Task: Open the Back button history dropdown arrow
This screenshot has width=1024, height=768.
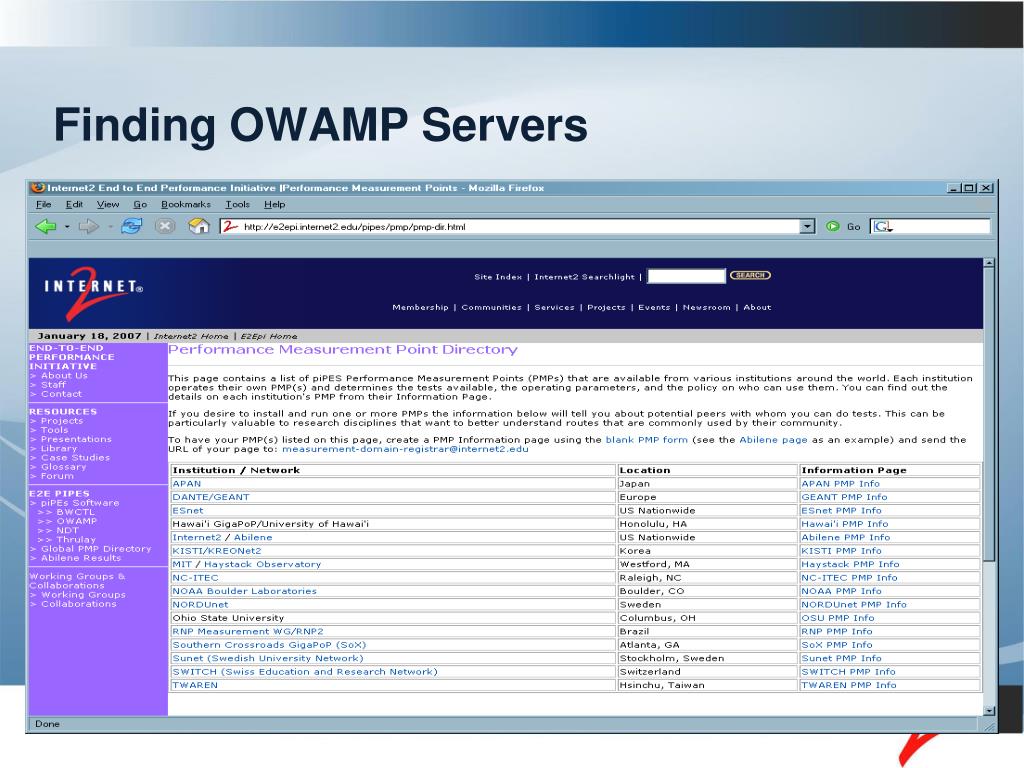Action: pyautogui.click(x=67, y=227)
